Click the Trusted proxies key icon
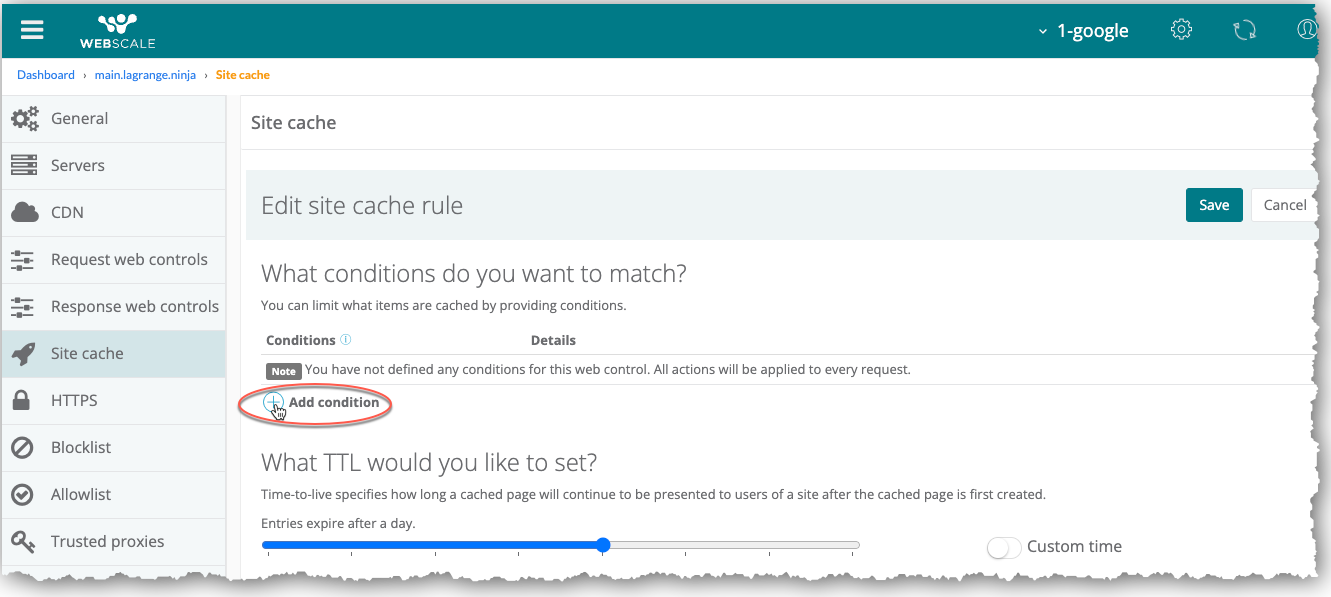Viewport: 1331px width, 597px height. (23, 541)
